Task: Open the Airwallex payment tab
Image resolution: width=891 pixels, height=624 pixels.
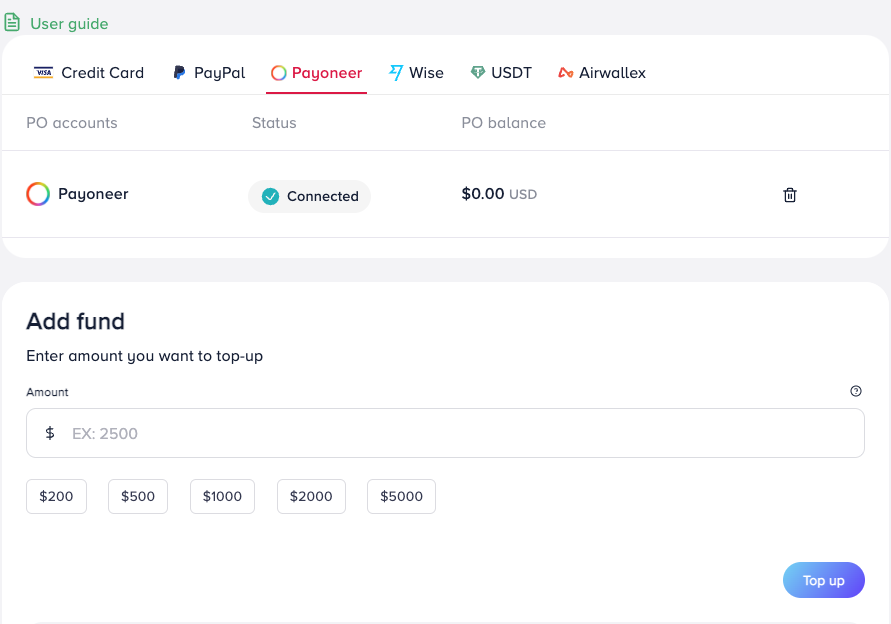Action: (602, 73)
